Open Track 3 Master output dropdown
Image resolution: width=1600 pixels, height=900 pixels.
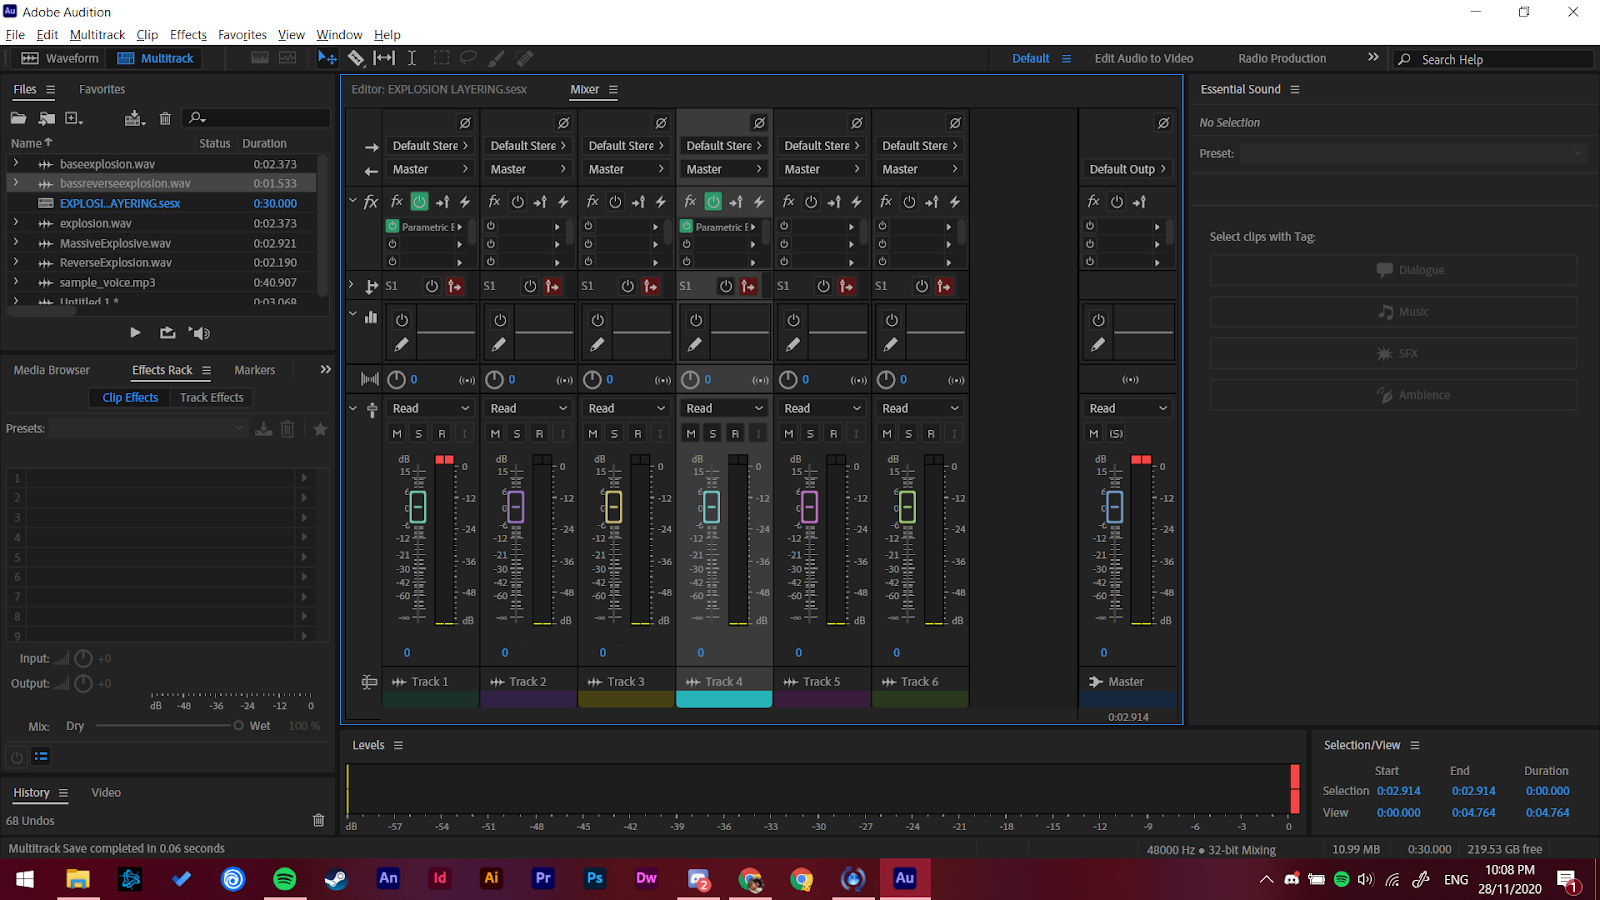click(x=626, y=170)
